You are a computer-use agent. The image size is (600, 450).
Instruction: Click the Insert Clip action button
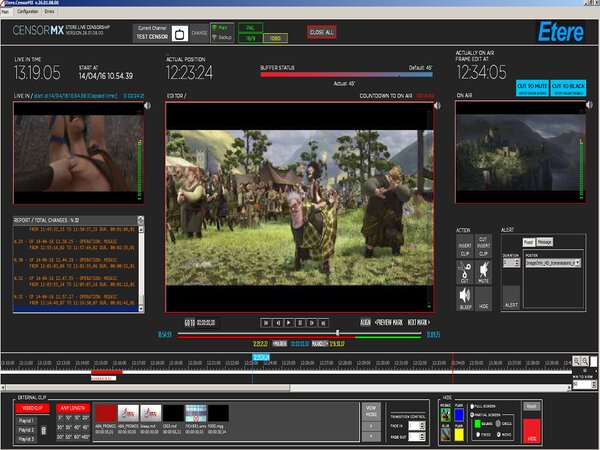click(465, 246)
